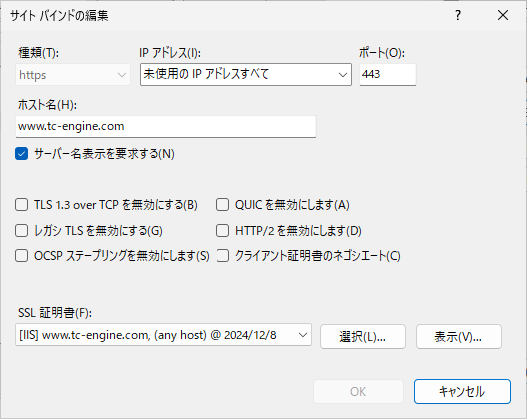Tick QUIC を無効にします checkbox
Screen dimensions: 527x419
(222, 205)
